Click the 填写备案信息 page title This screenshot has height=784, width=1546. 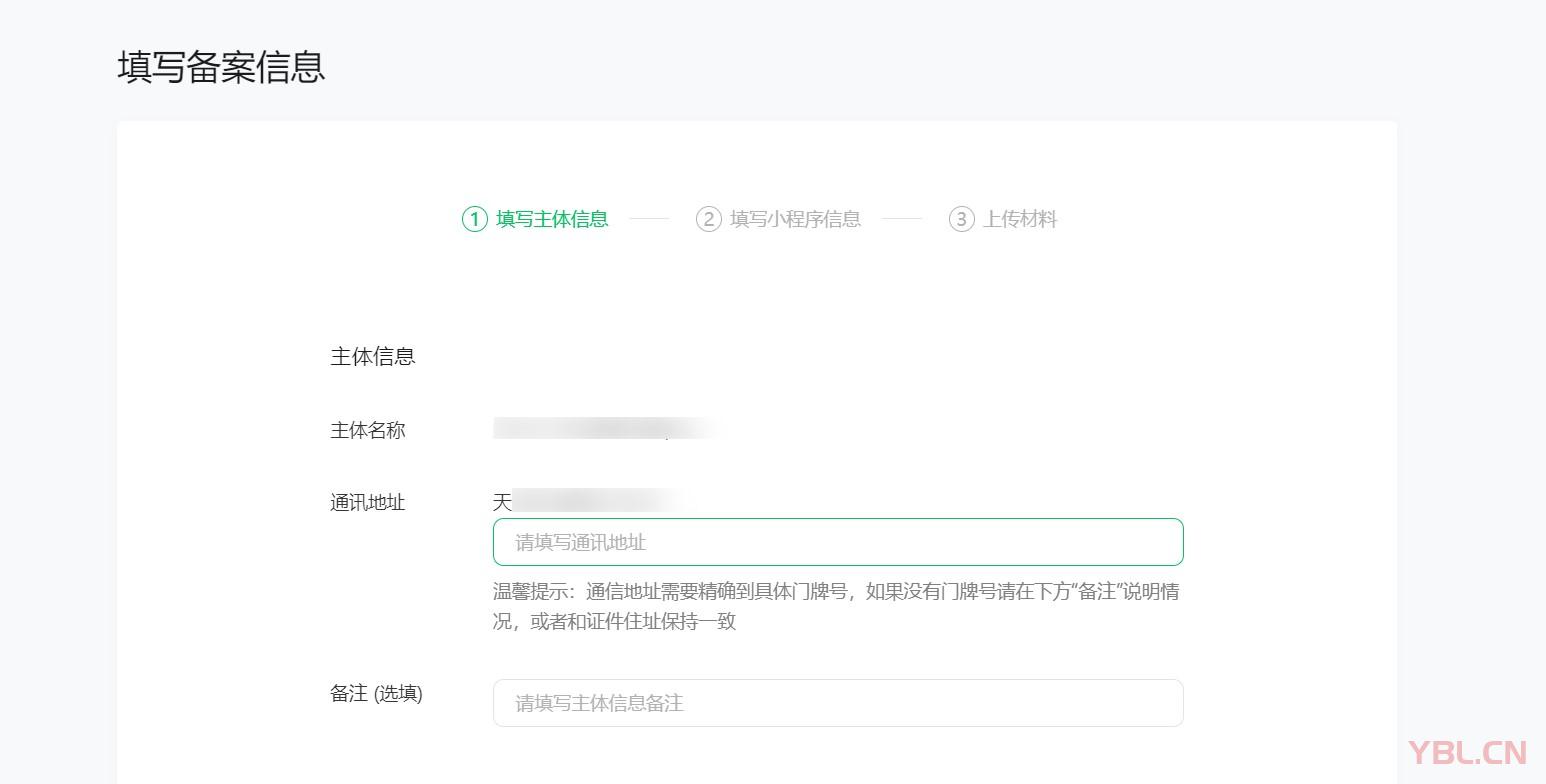point(221,67)
